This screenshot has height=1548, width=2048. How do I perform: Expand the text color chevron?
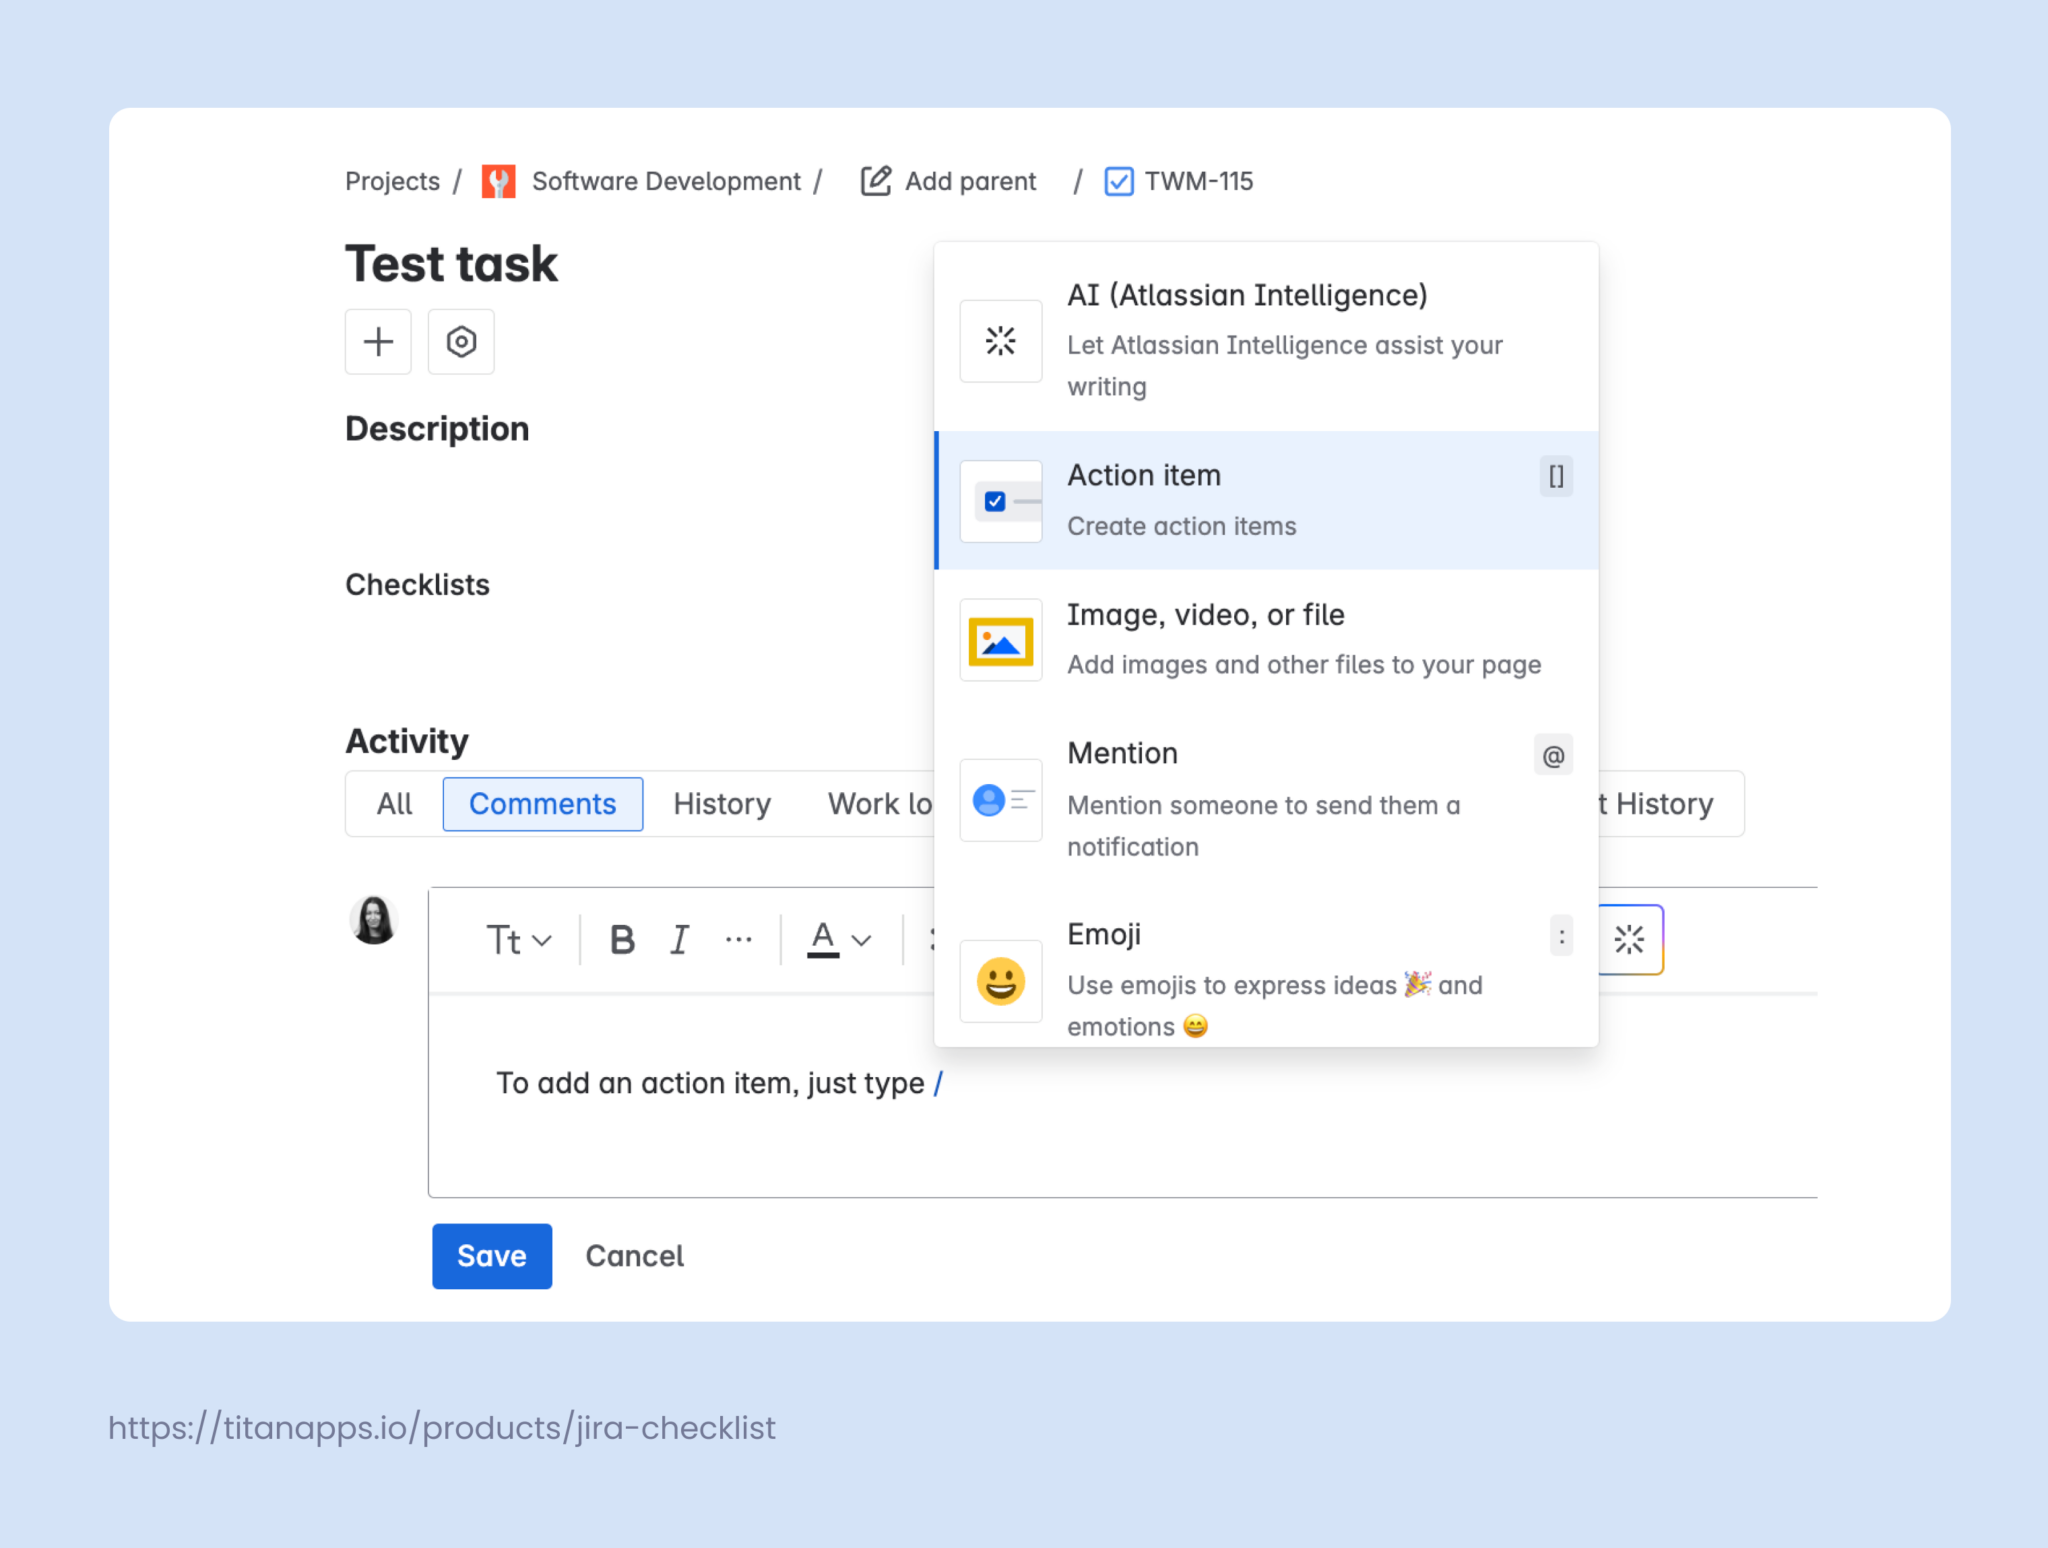858,938
